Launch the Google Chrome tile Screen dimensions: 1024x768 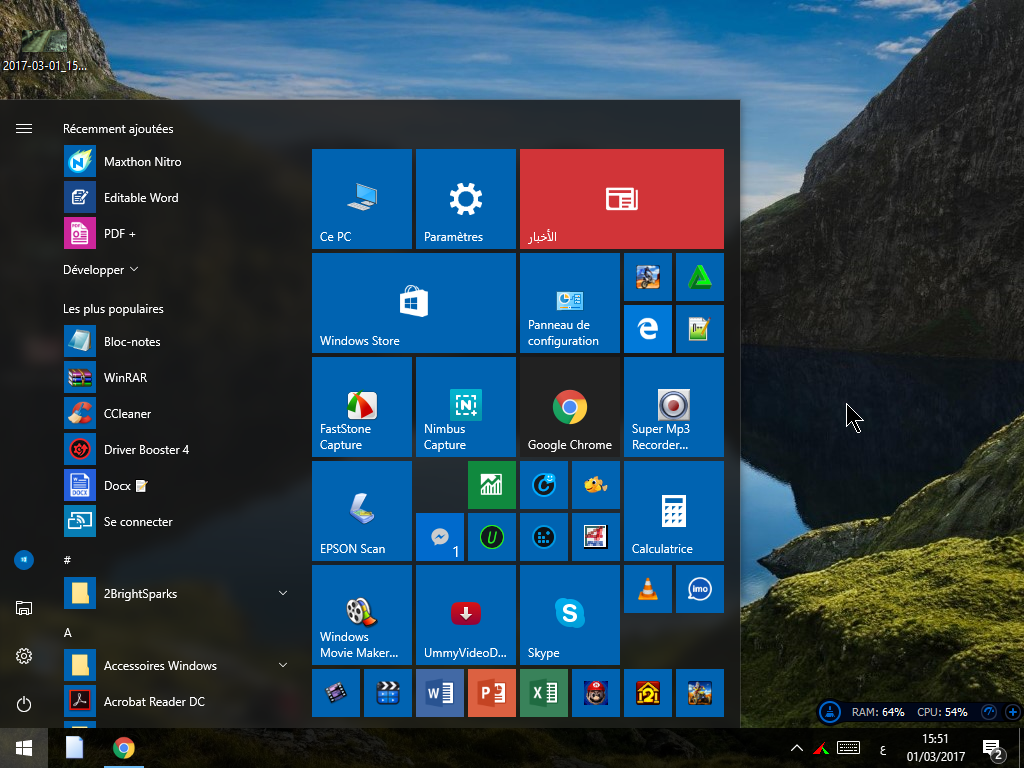tap(569, 407)
